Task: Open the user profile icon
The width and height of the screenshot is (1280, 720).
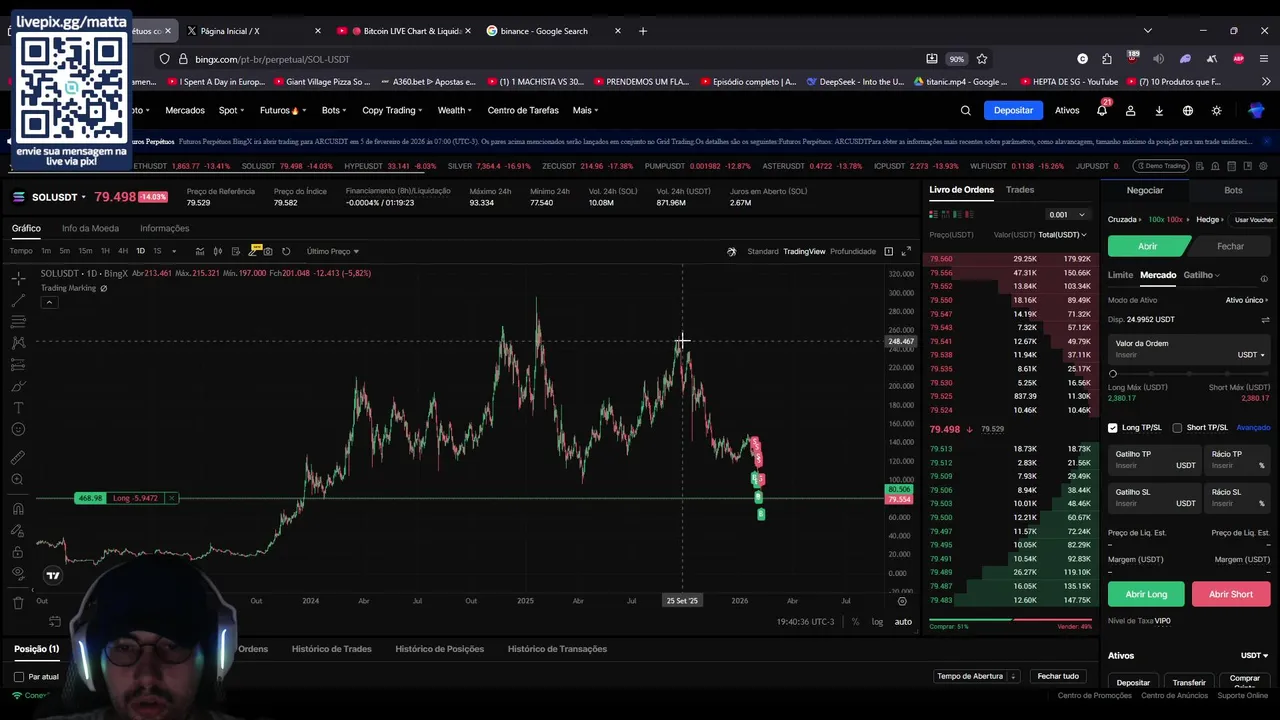Action: [x=1131, y=110]
